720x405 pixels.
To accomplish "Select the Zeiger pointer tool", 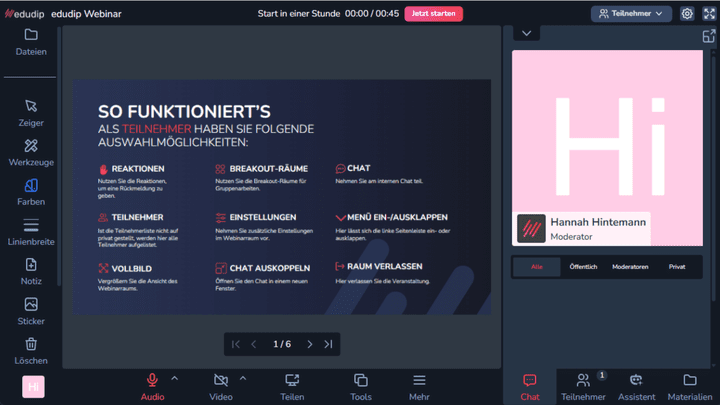I will click(x=31, y=113).
